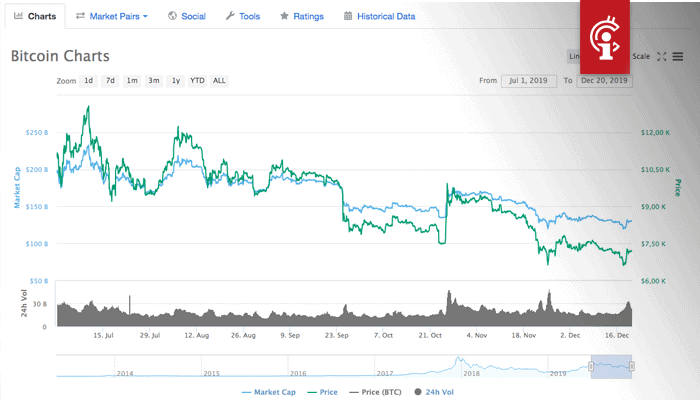The height and width of the screenshot is (400, 700).
Task: Open the Tools tab
Action: [243, 16]
